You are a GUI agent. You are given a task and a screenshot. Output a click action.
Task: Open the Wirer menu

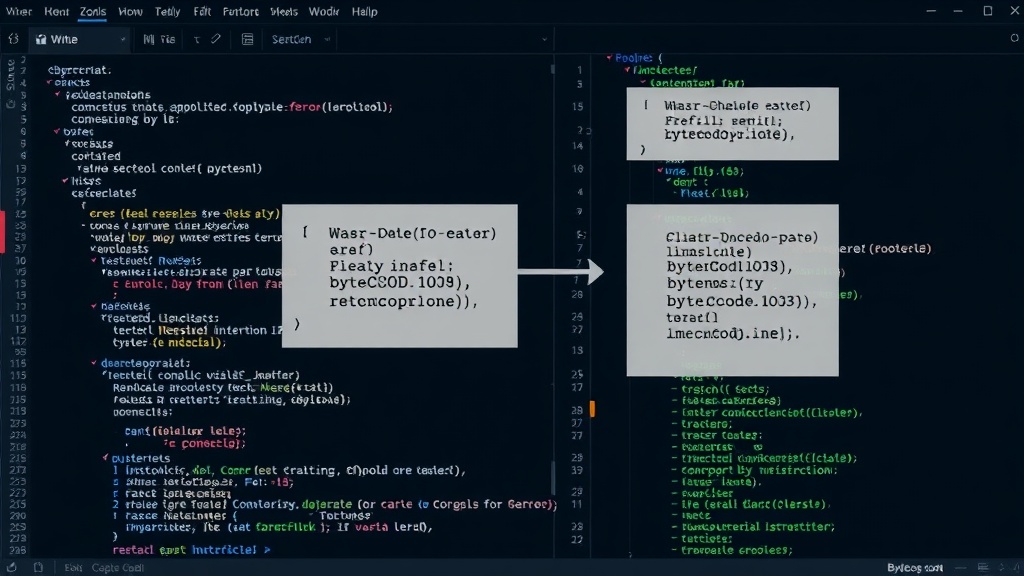19,12
